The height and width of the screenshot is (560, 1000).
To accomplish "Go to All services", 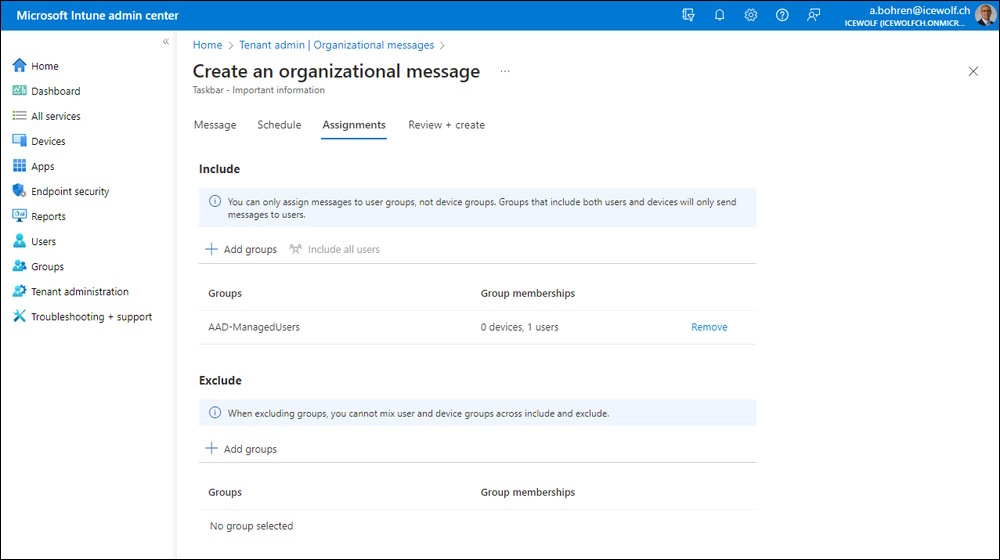I will click(x=55, y=116).
